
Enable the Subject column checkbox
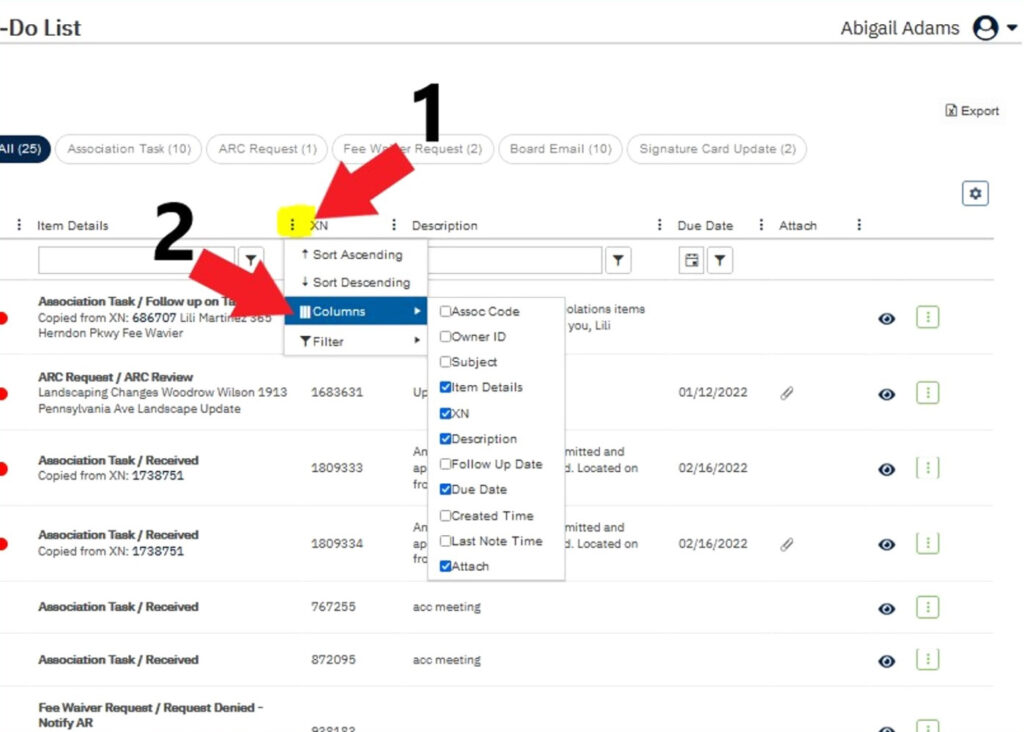[x=445, y=362]
